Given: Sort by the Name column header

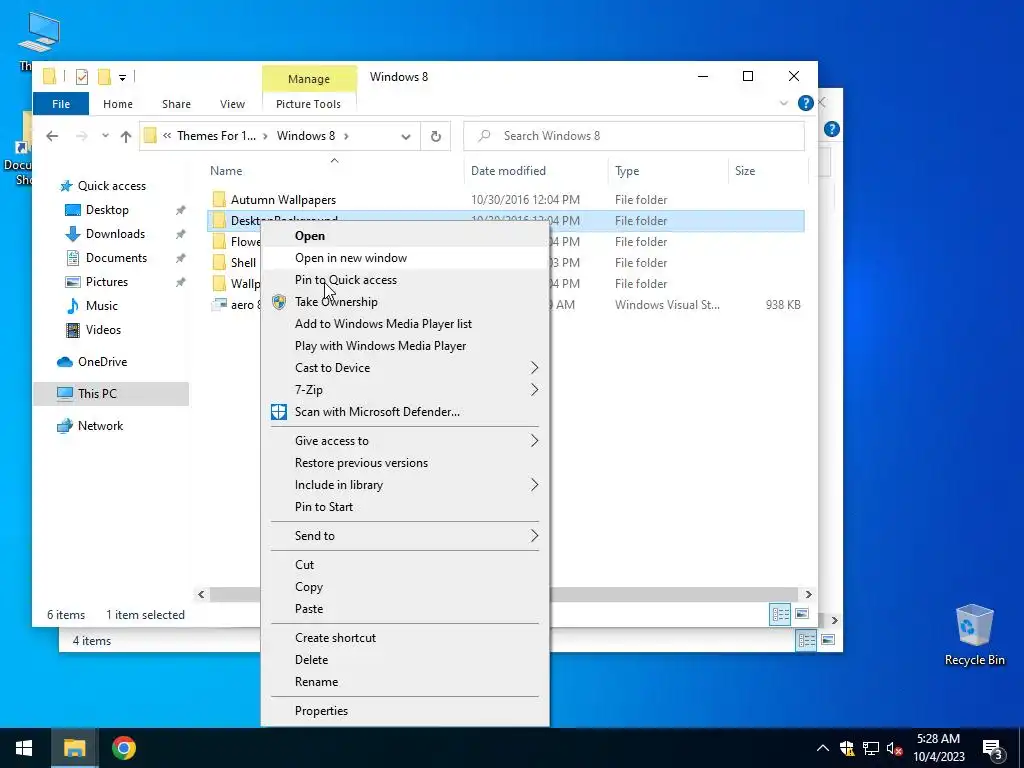Looking at the screenshot, I should (x=226, y=170).
